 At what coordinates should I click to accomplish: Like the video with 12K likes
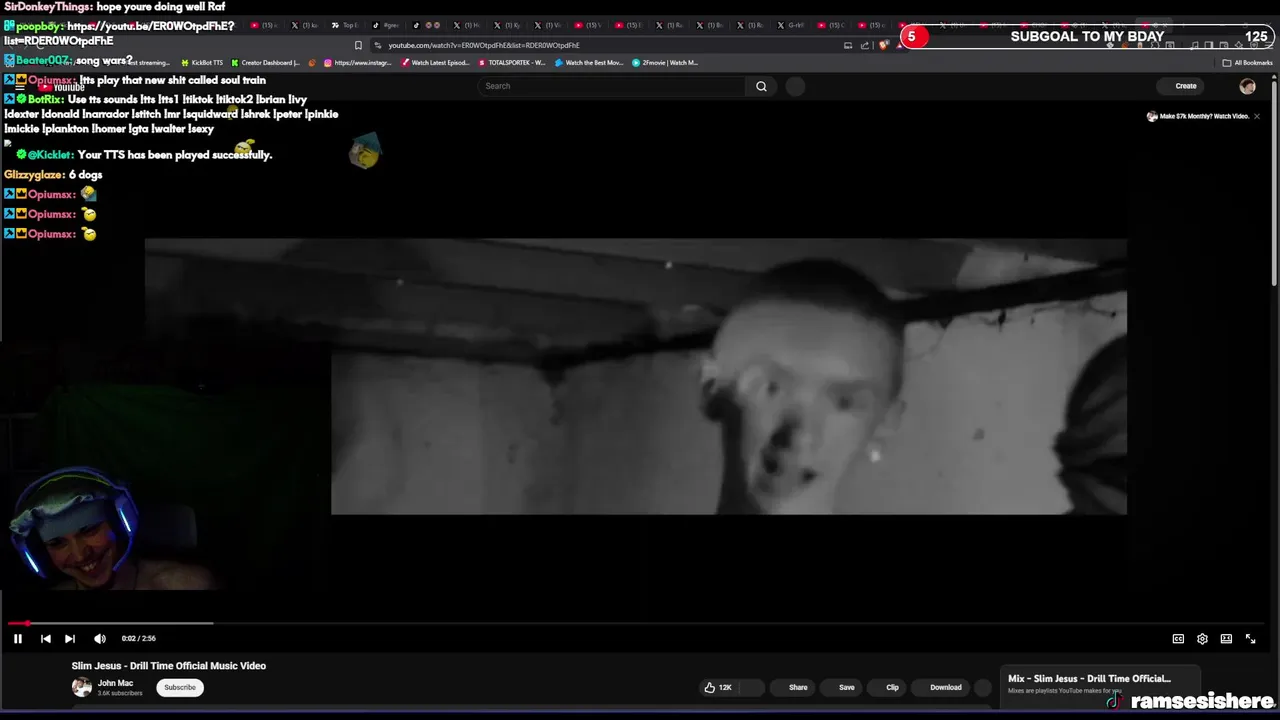[x=717, y=687]
